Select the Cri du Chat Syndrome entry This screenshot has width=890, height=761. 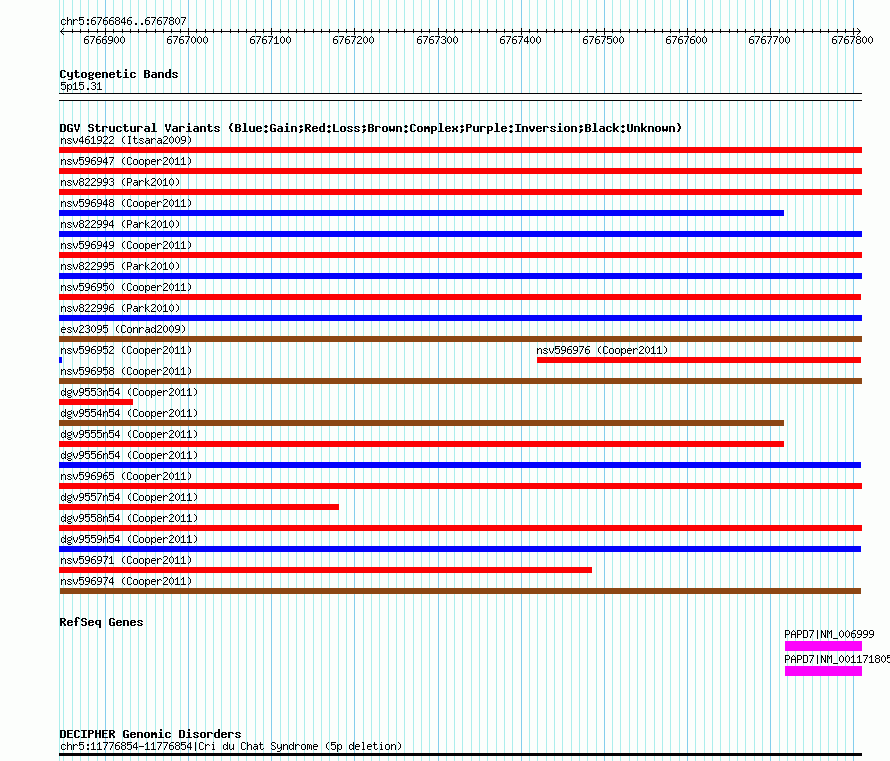pyautogui.click(x=231, y=746)
